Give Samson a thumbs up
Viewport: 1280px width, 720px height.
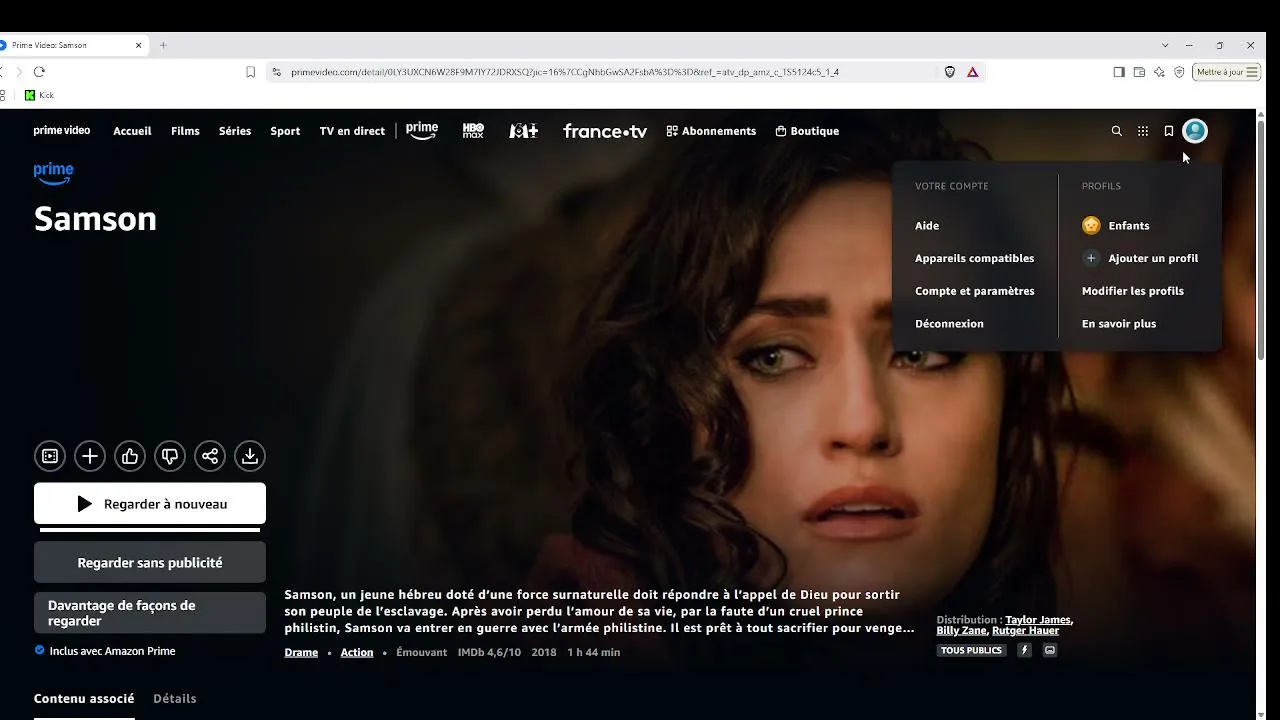[130, 456]
